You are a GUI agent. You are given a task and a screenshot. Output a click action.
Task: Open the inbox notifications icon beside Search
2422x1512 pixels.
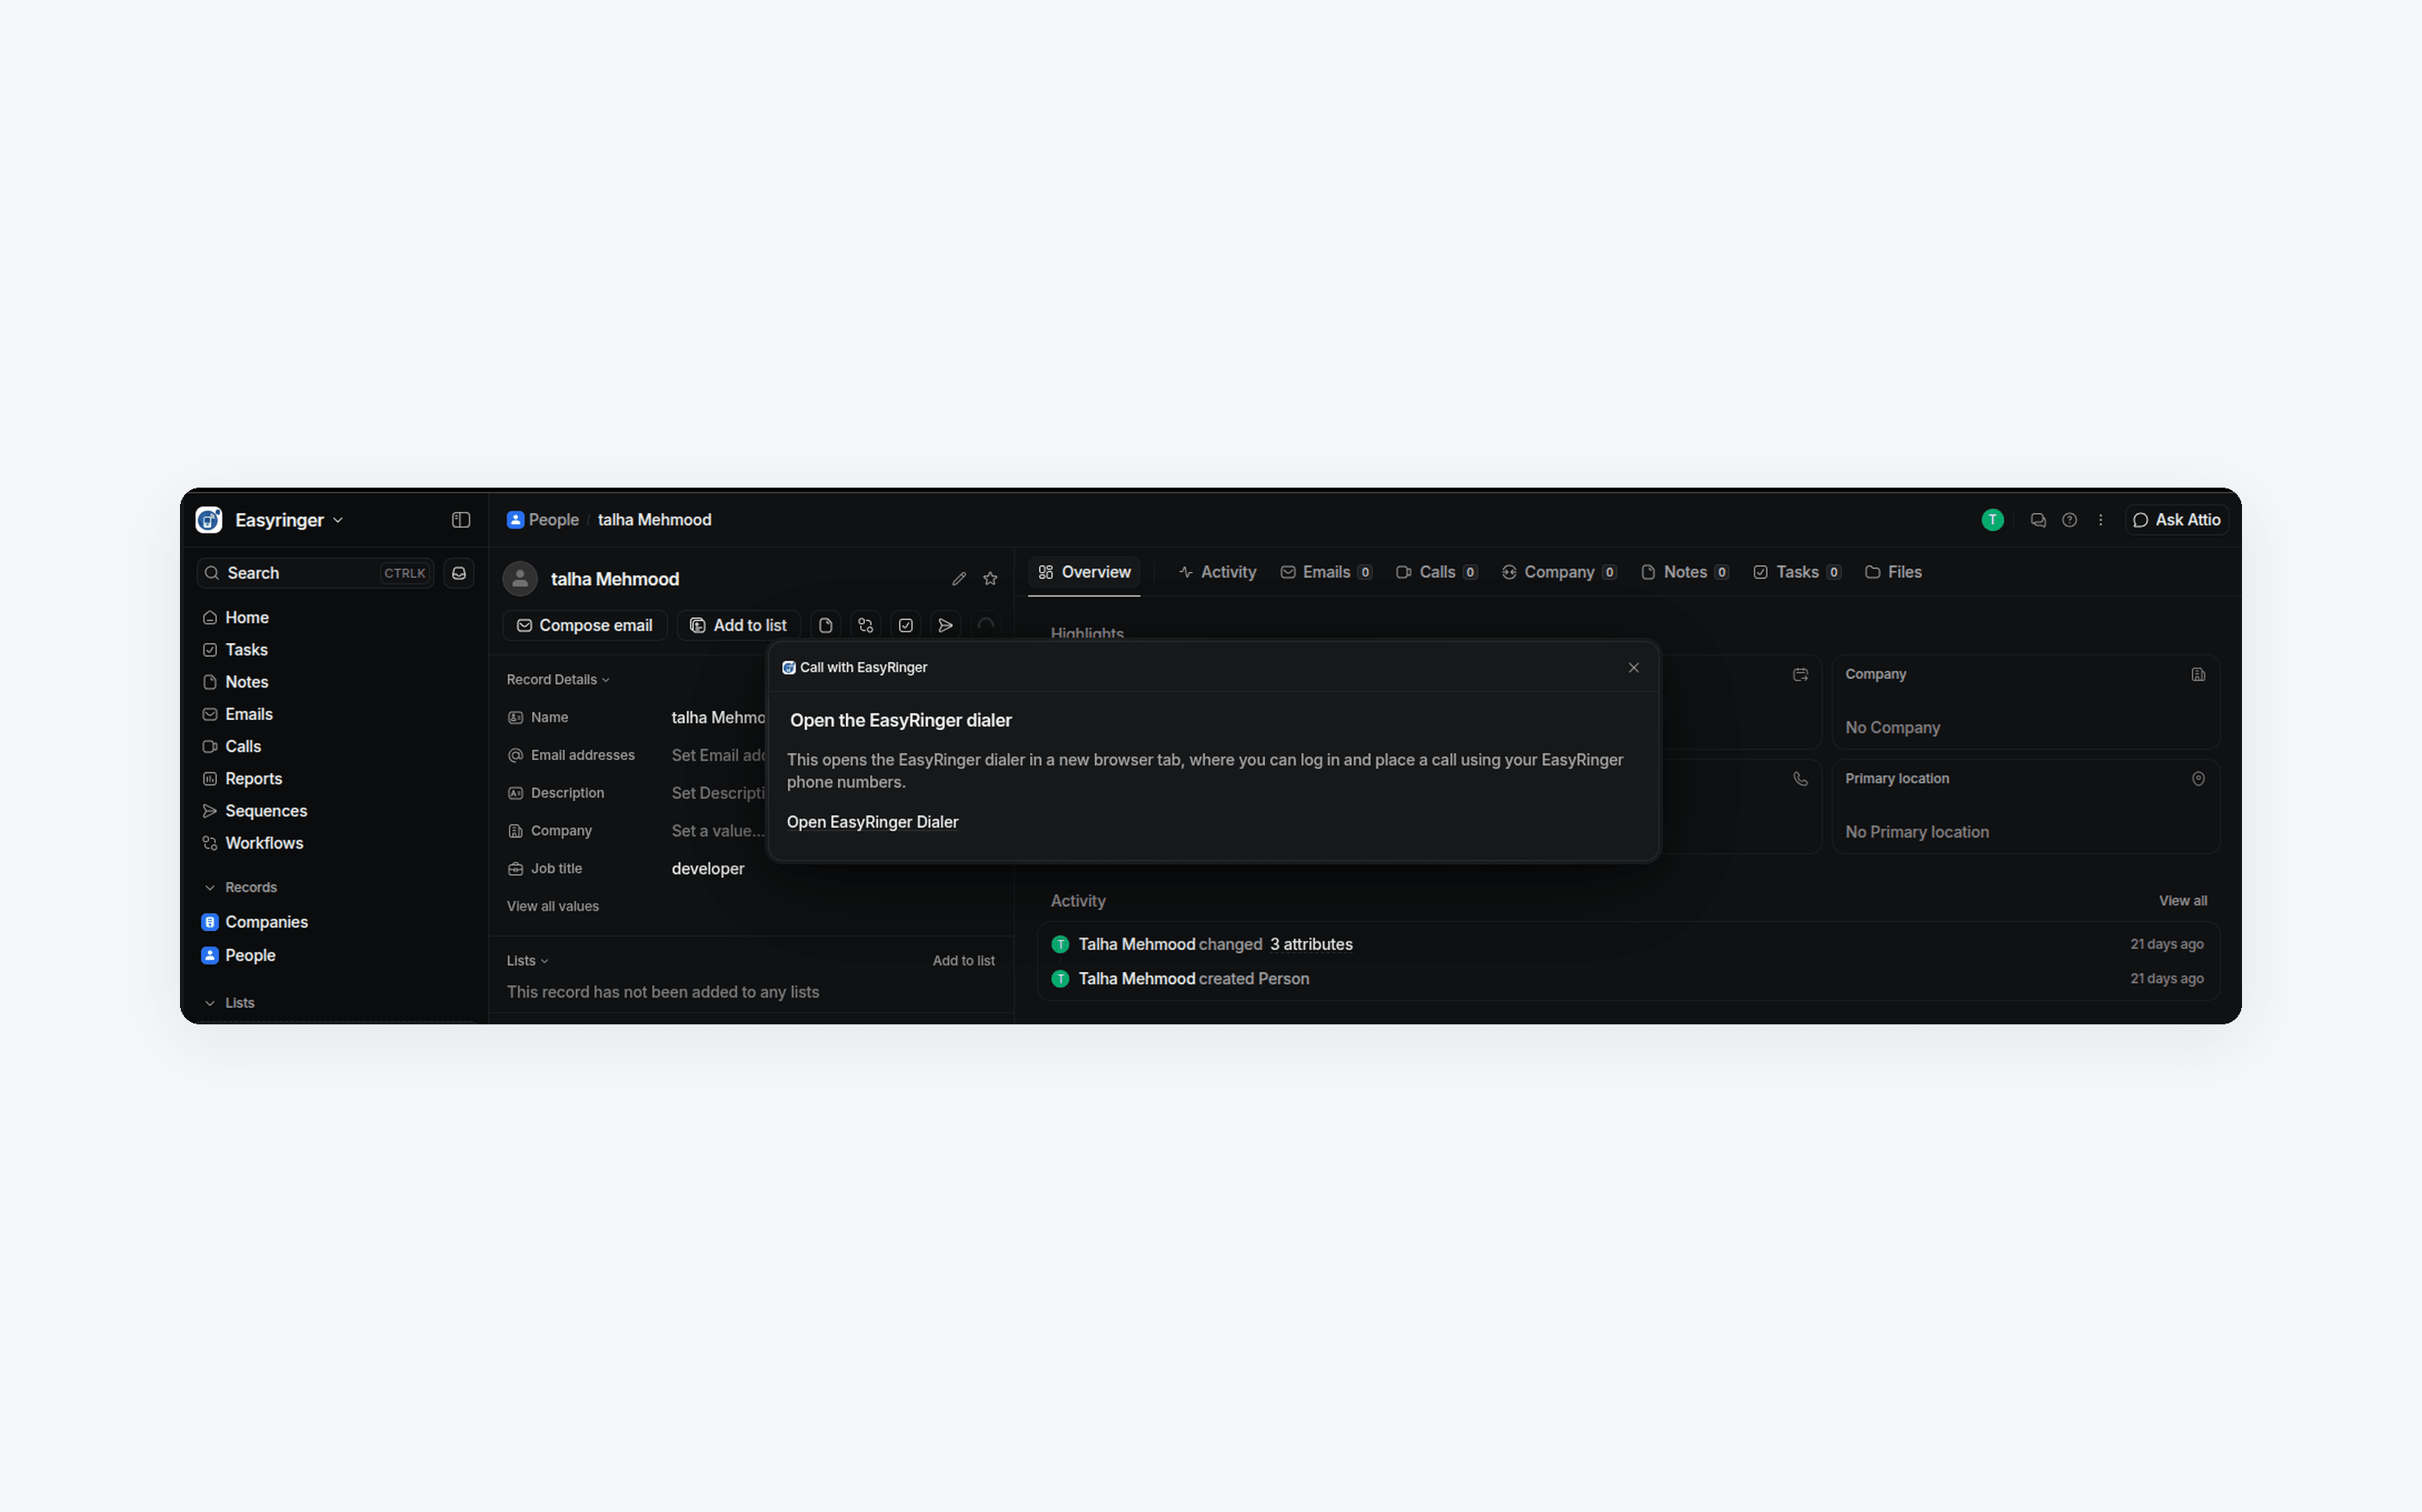(459, 573)
